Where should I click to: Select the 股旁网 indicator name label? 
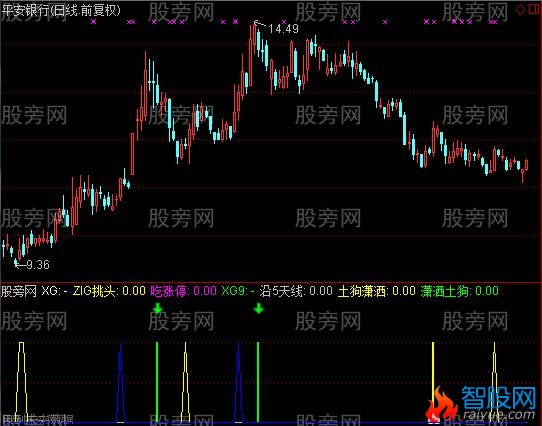pos(19,291)
